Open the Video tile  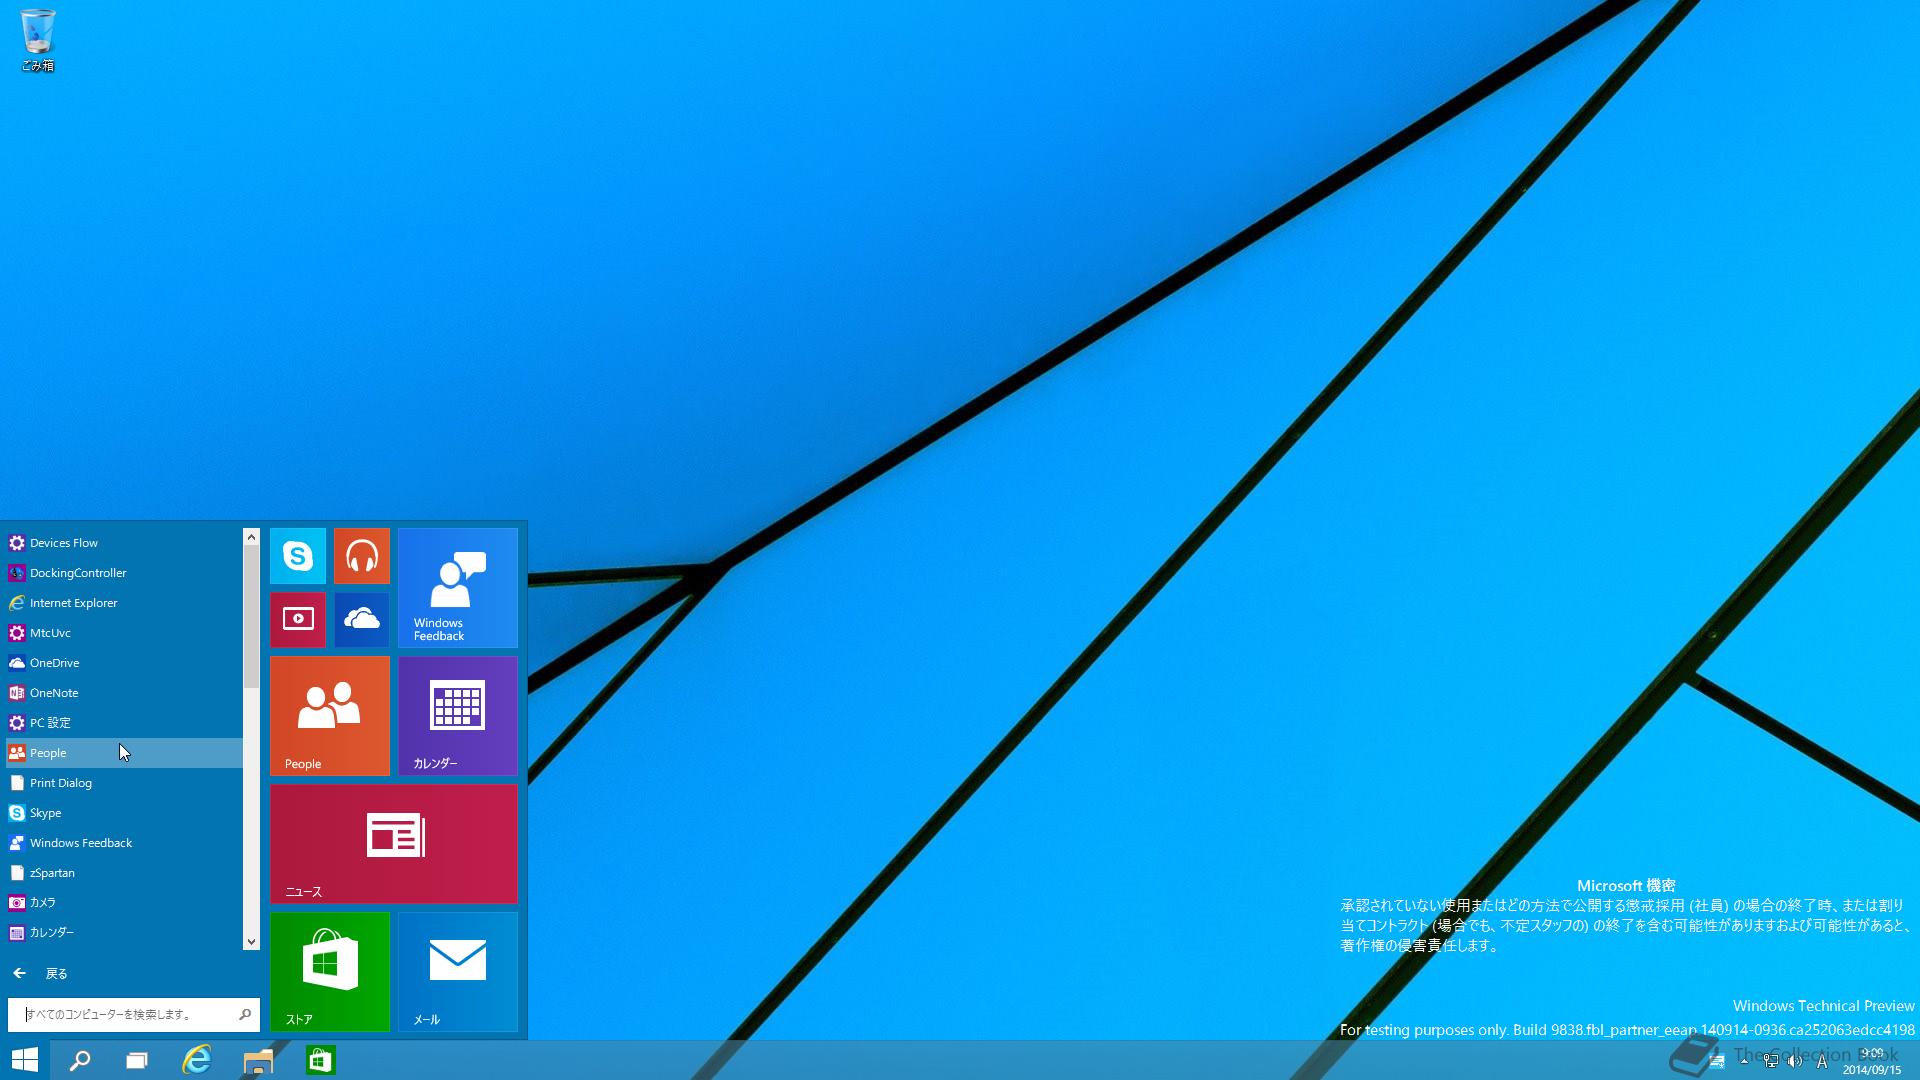tap(297, 620)
